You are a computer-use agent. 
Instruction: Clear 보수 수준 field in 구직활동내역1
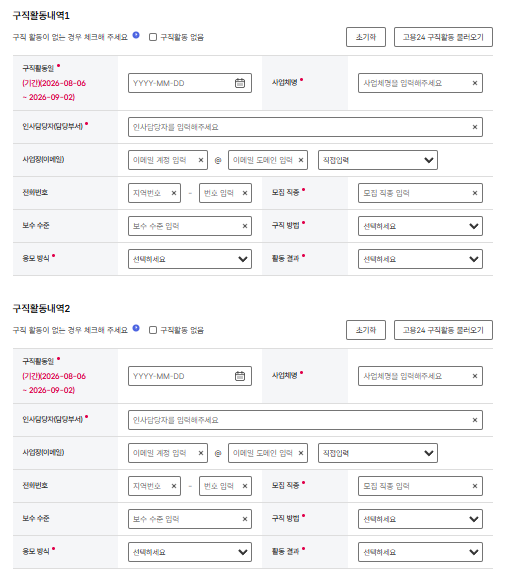tap(245, 226)
